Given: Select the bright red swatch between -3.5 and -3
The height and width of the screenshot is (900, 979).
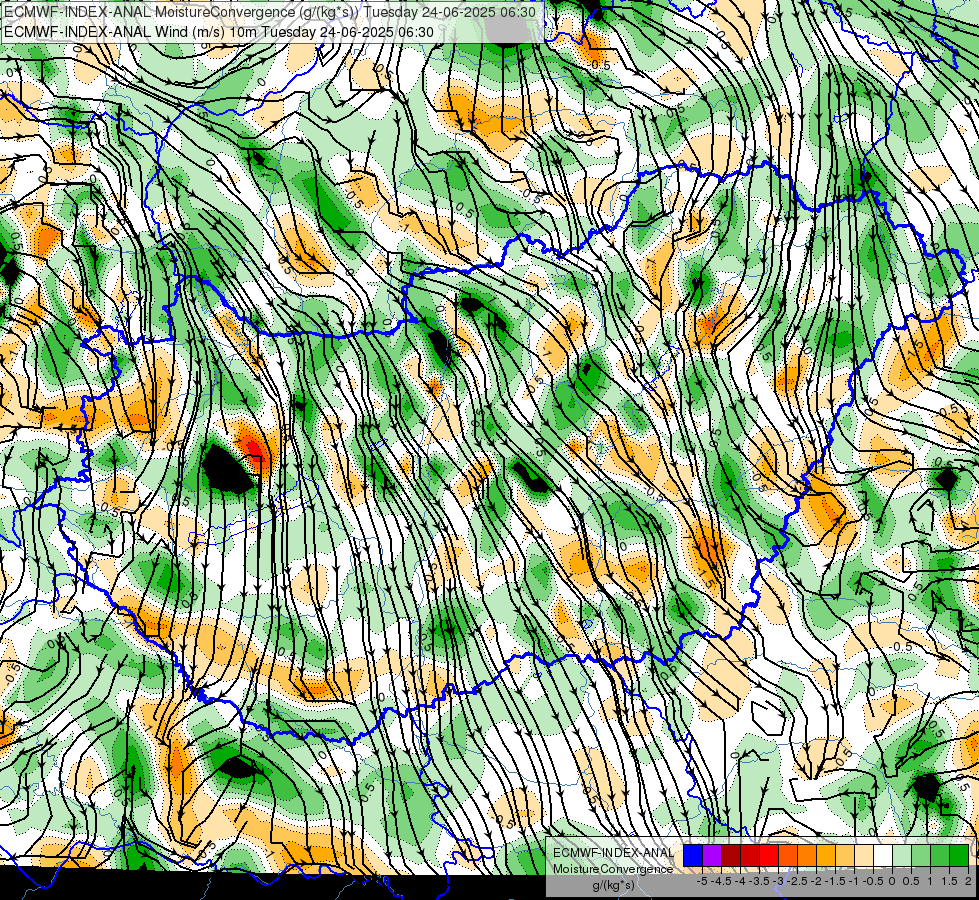Looking at the screenshot, I should [x=769, y=856].
